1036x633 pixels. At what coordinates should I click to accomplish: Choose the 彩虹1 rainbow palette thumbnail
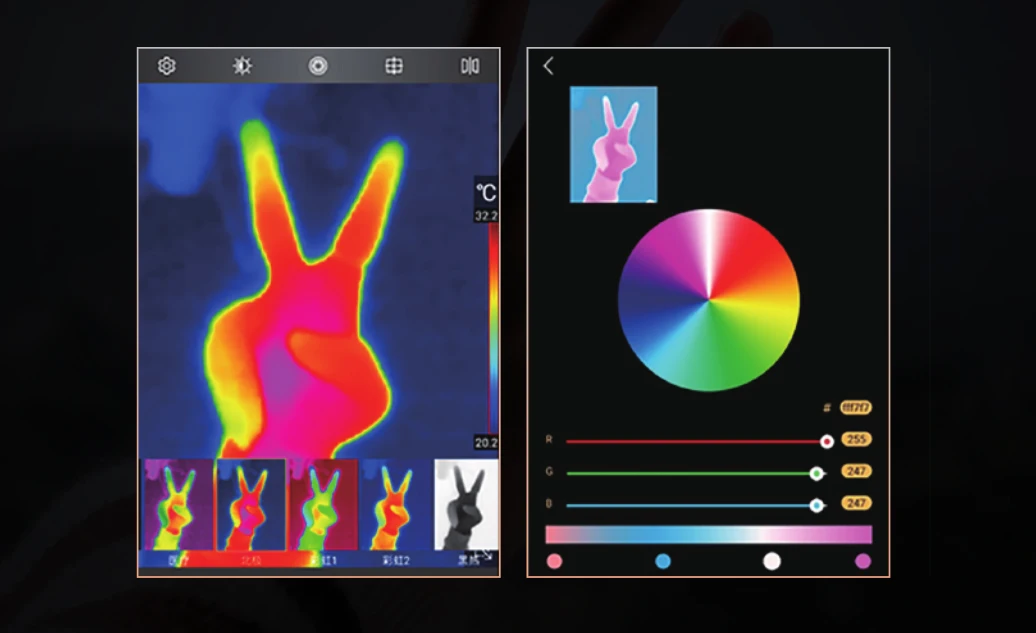(x=323, y=504)
